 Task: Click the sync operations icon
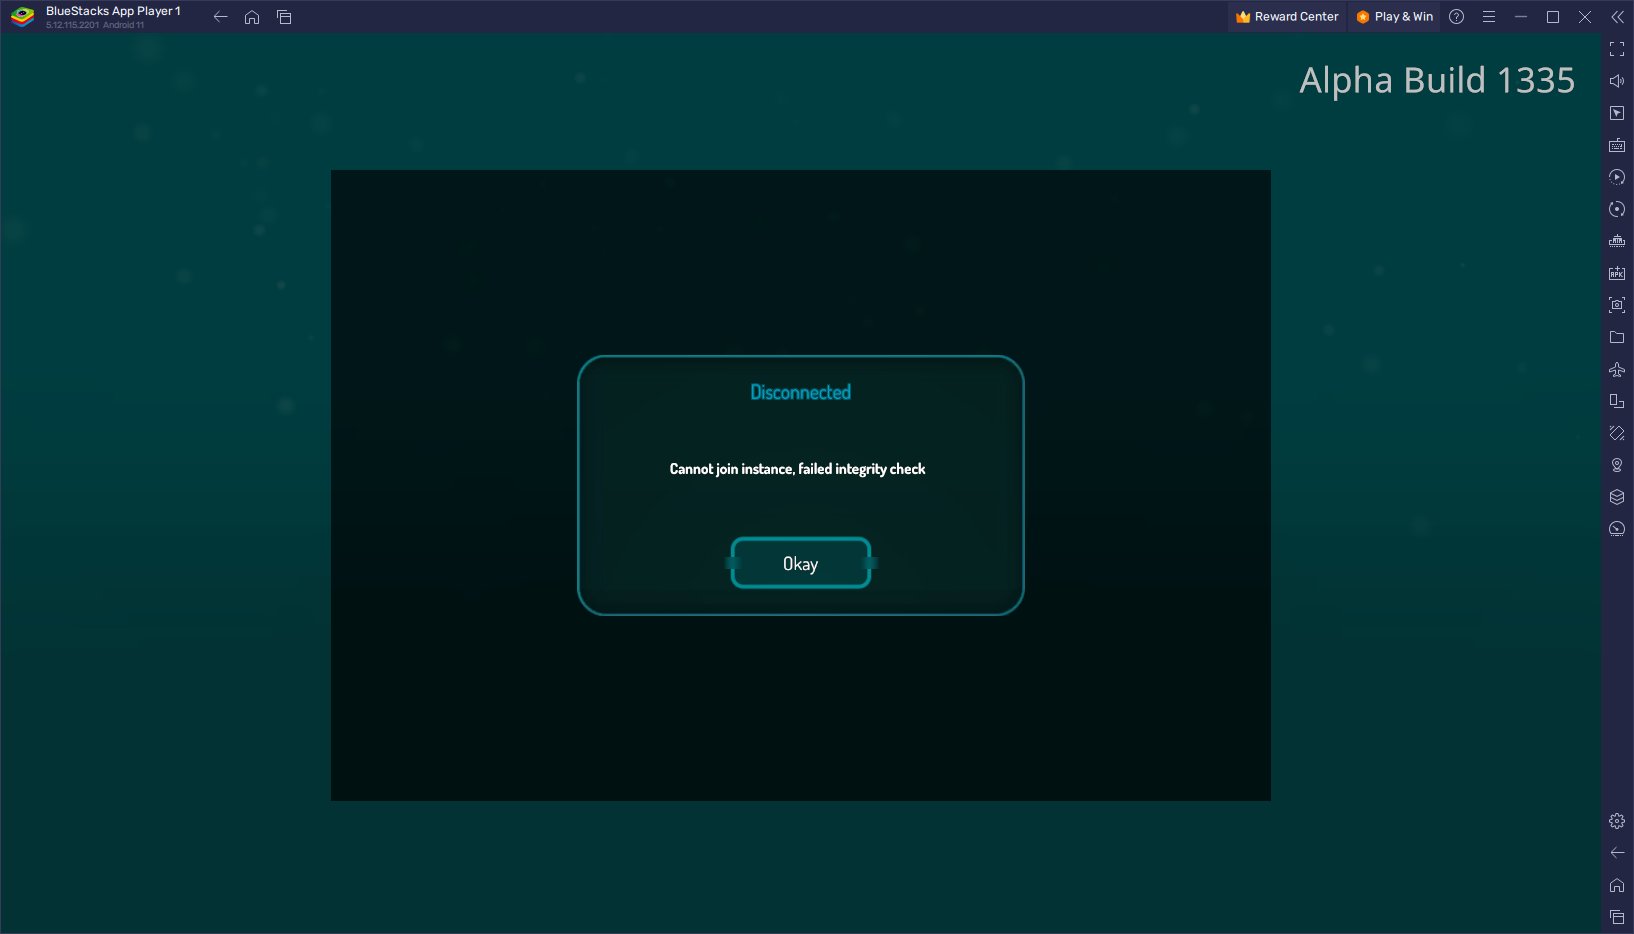[x=1617, y=209]
